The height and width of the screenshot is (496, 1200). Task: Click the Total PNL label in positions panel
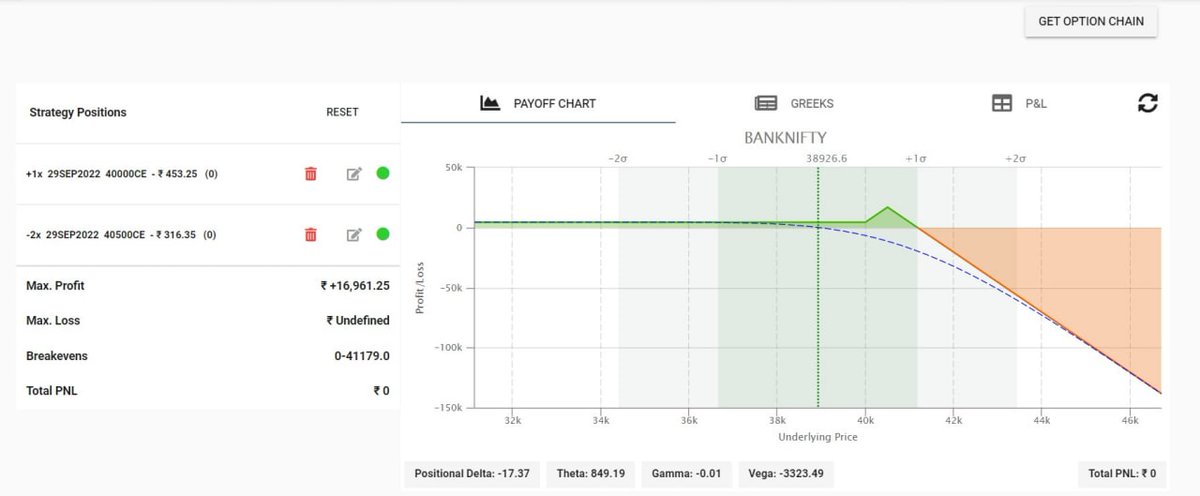pos(51,391)
